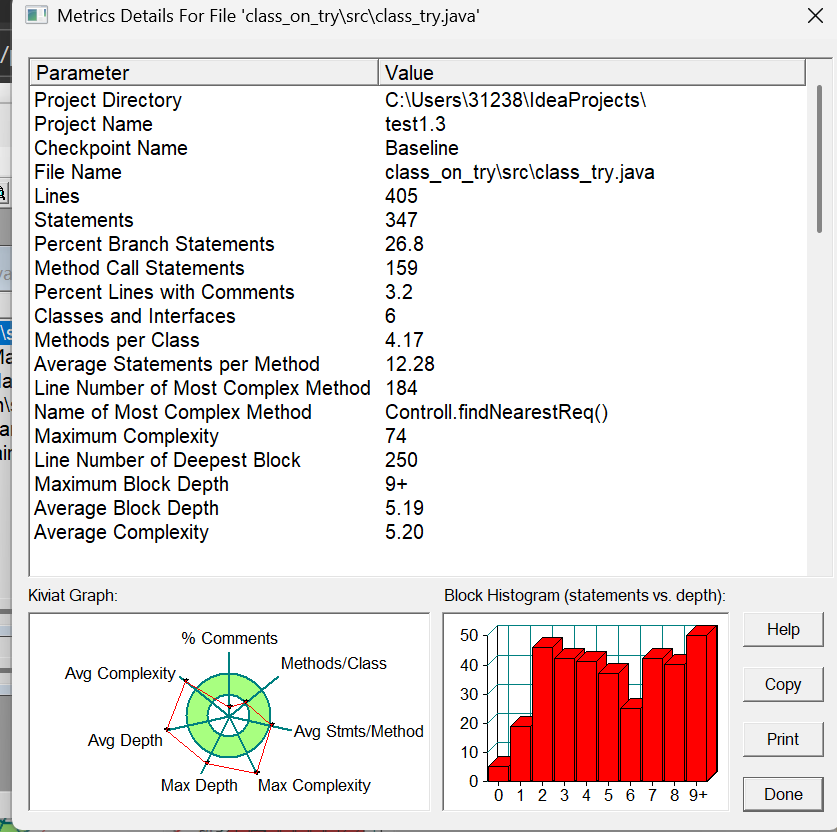Click the Methods/Class axis label
Screen dimensions: 837x832
tap(334, 663)
